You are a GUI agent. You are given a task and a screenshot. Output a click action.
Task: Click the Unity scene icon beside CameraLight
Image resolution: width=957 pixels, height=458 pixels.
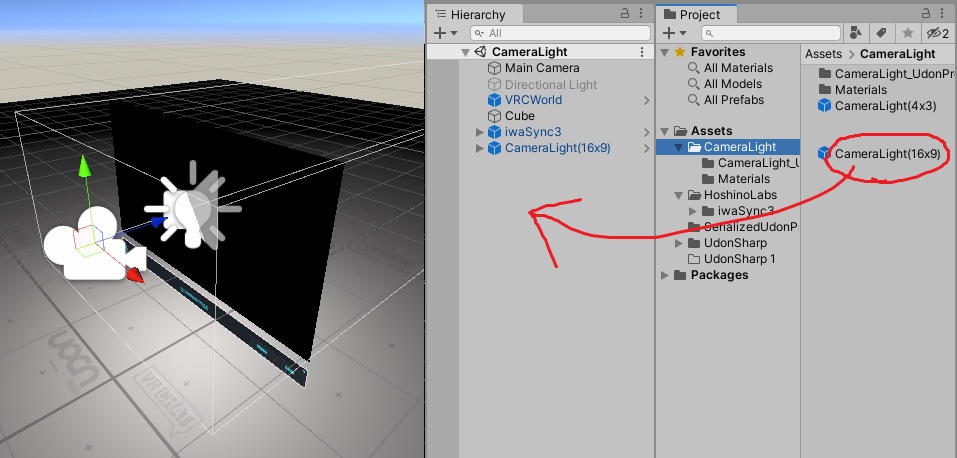tap(480, 52)
